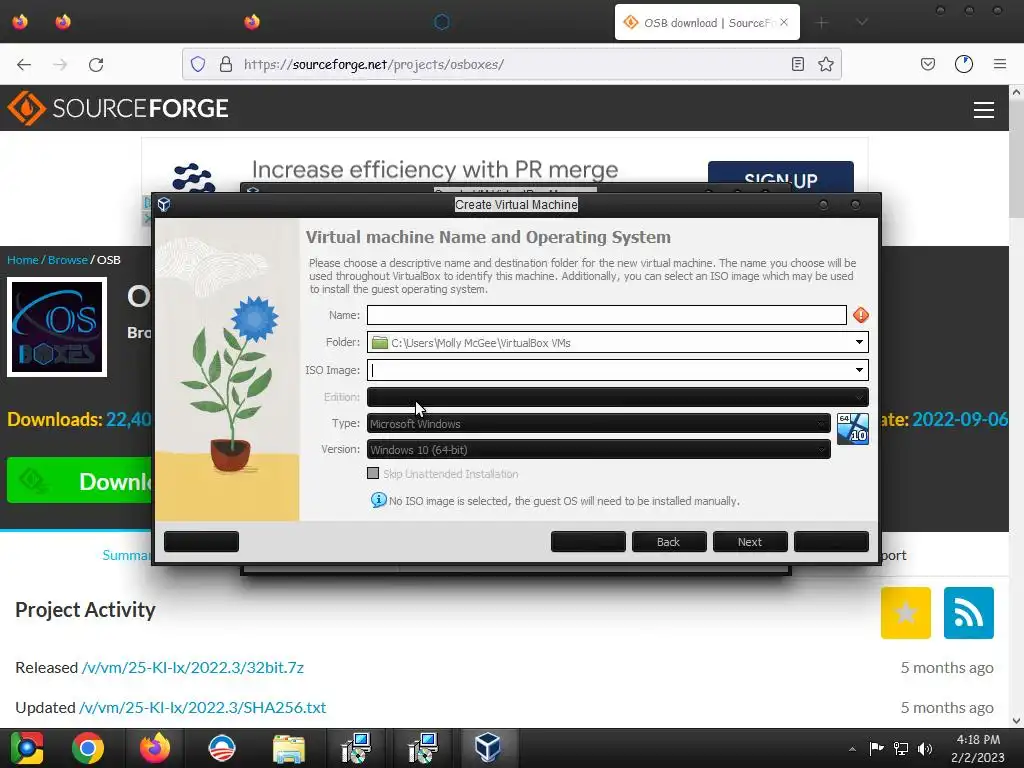Open the Version dropdown showing Windows 10 (64-bit)

tap(598, 450)
